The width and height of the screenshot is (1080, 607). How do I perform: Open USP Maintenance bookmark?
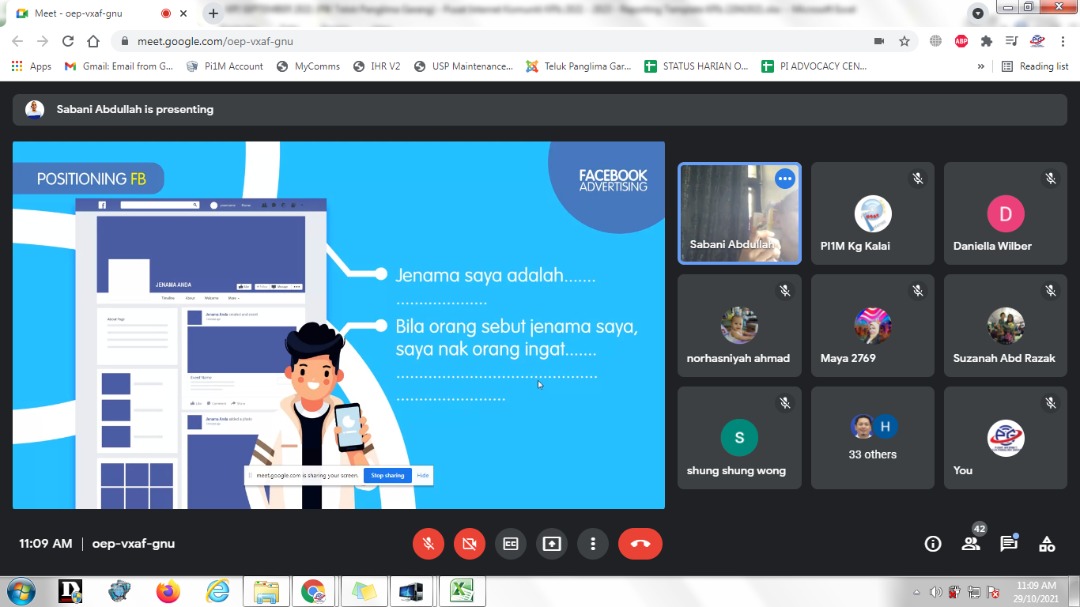[463, 66]
